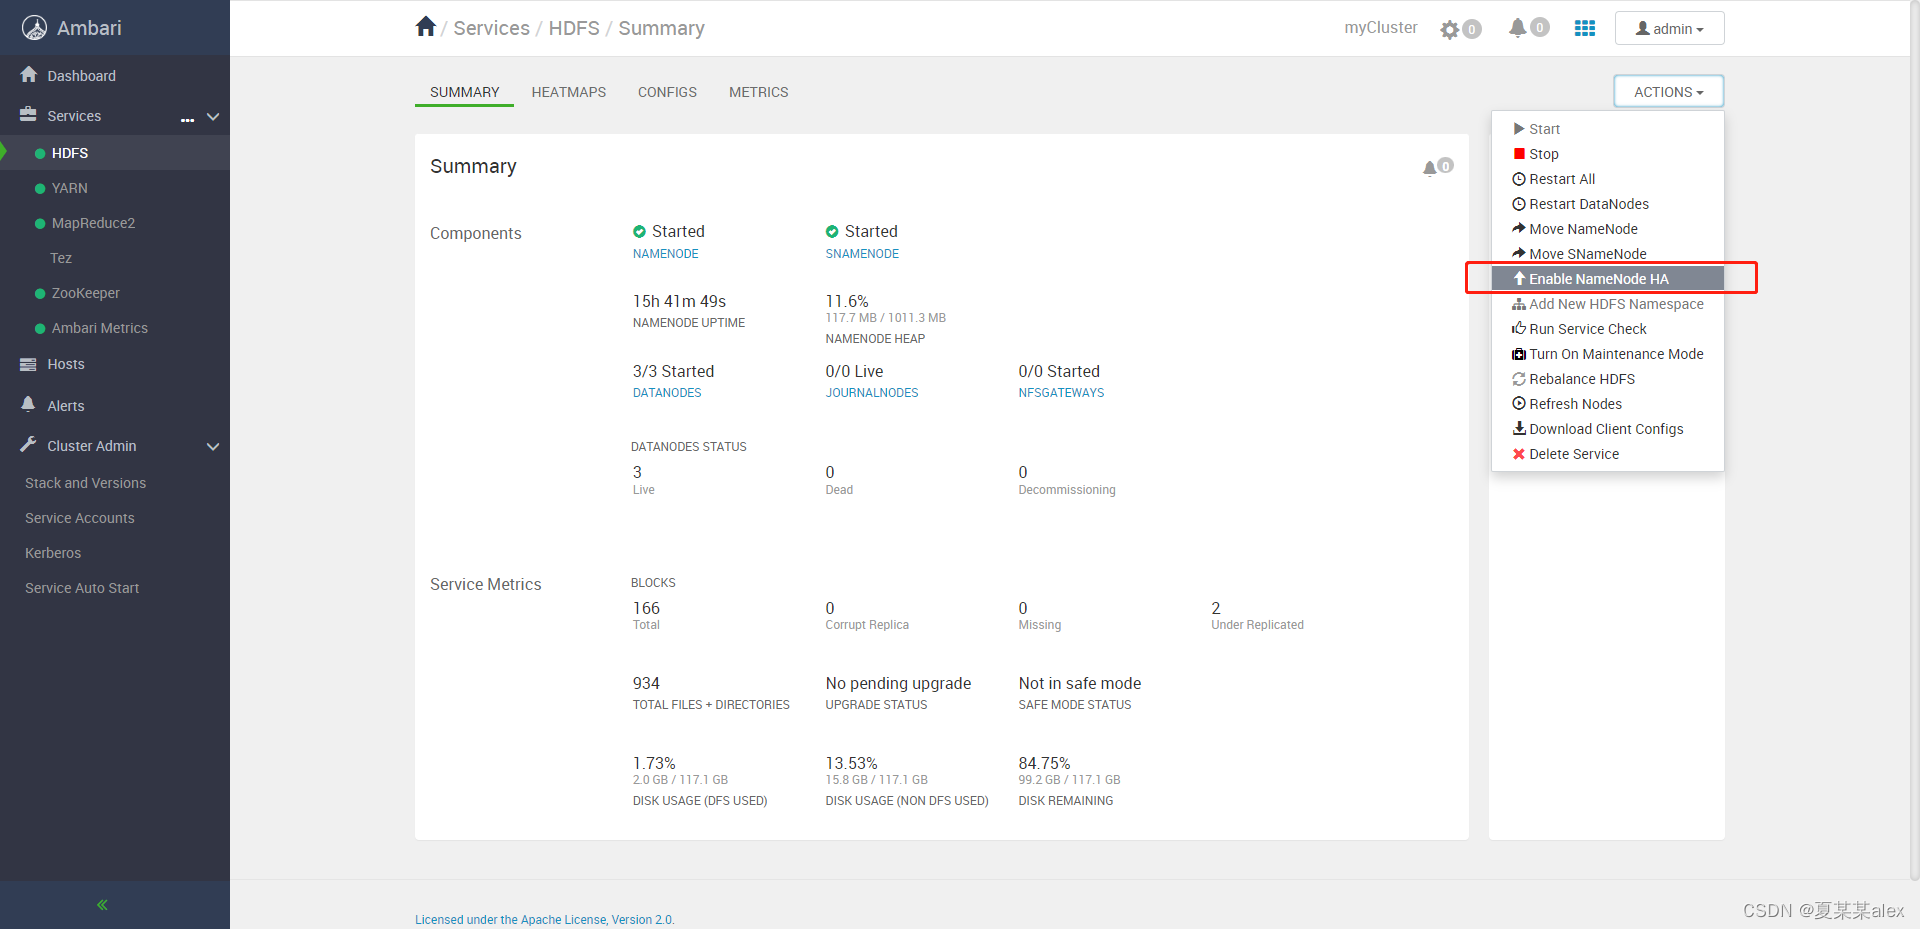Click the JOURNALNODES link
The image size is (1920, 929).
click(872, 393)
